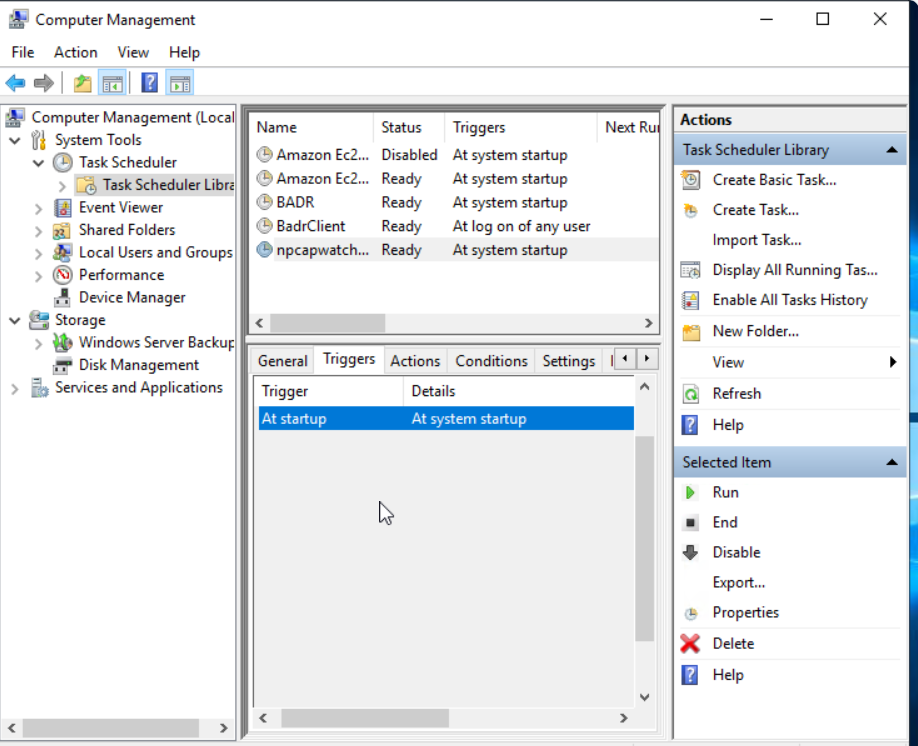This screenshot has width=918, height=746.
Task: Click Display All Running Tasks icon
Action: (690, 270)
